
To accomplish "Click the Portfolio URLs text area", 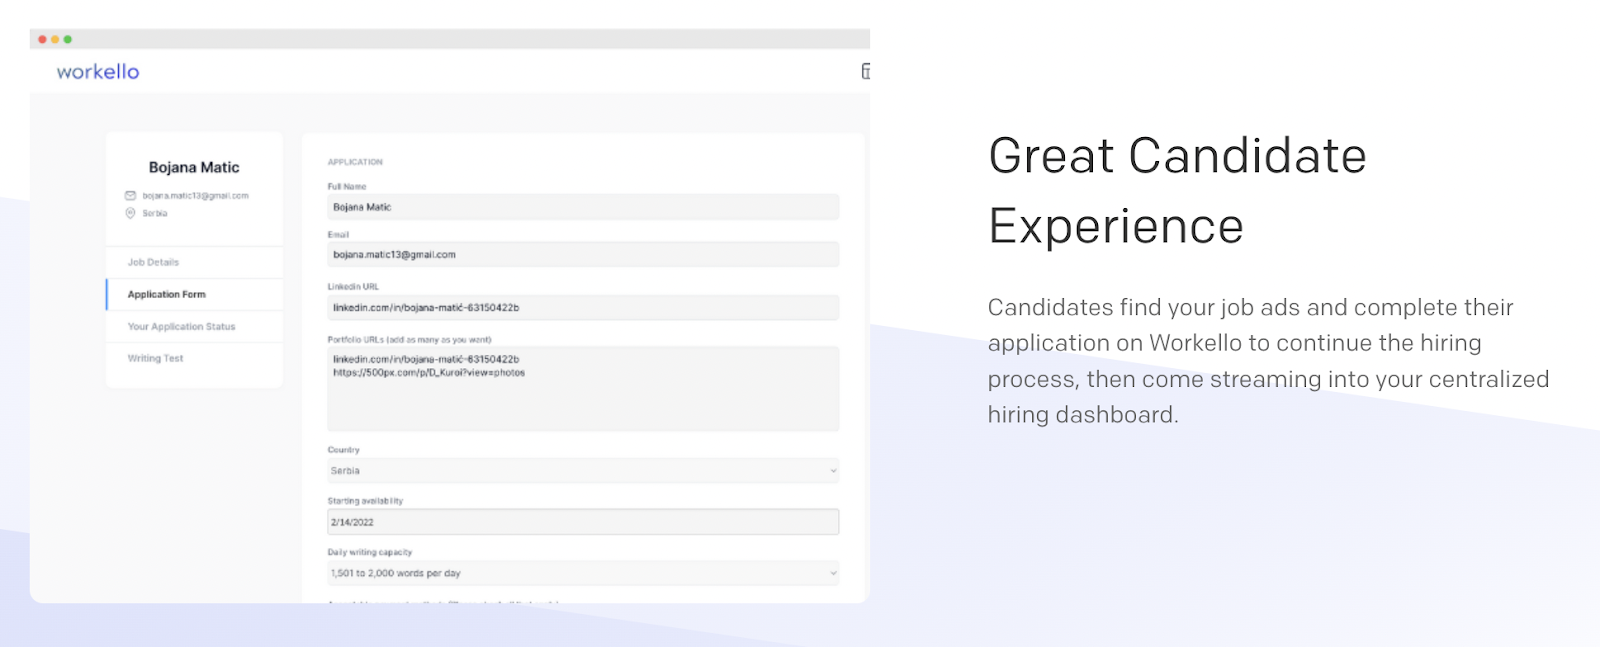I will click(583, 389).
